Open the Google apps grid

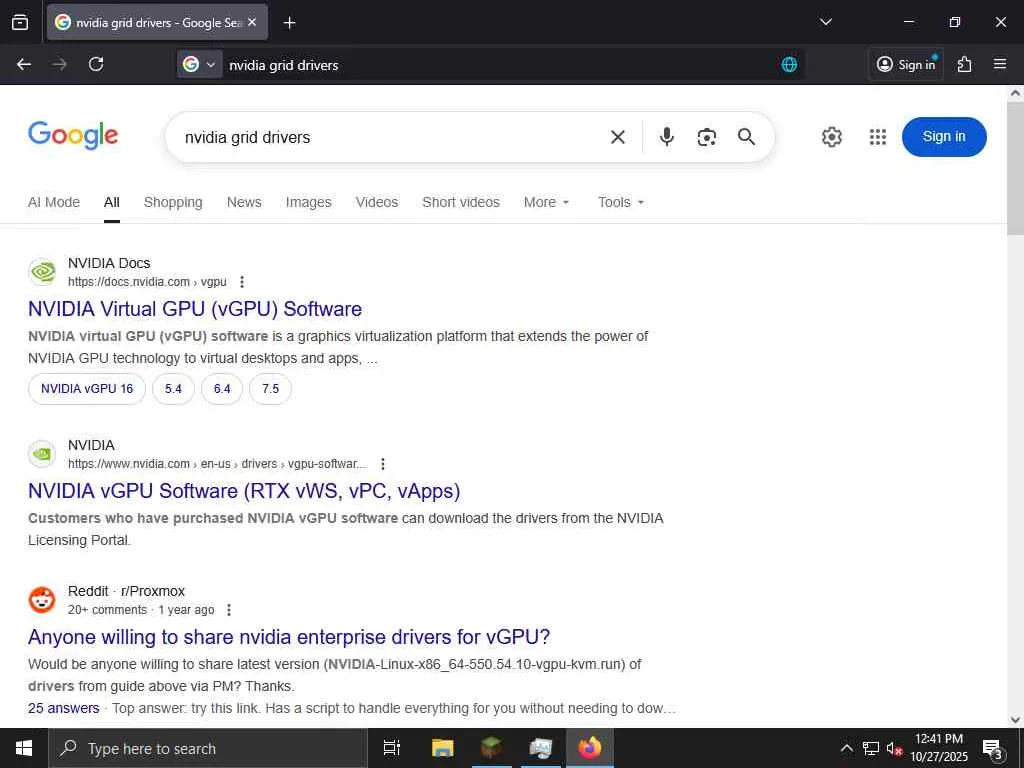[x=878, y=137]
